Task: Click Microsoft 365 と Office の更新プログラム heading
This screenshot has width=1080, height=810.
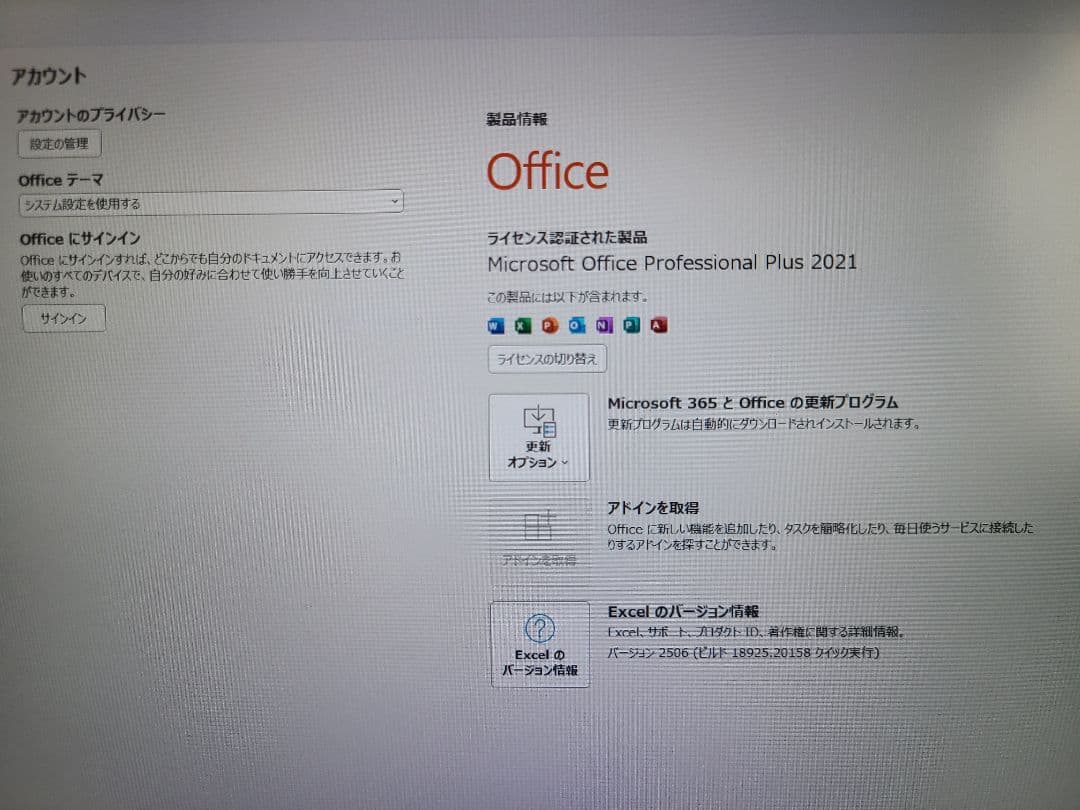Action: [752, 402]
